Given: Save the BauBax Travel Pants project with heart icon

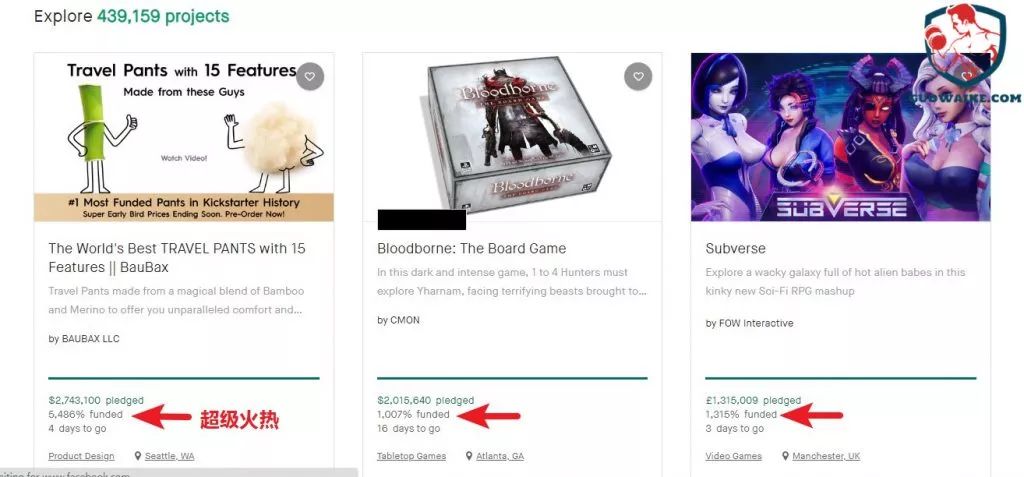Looking at the screenshot, I should pos(310,76).
